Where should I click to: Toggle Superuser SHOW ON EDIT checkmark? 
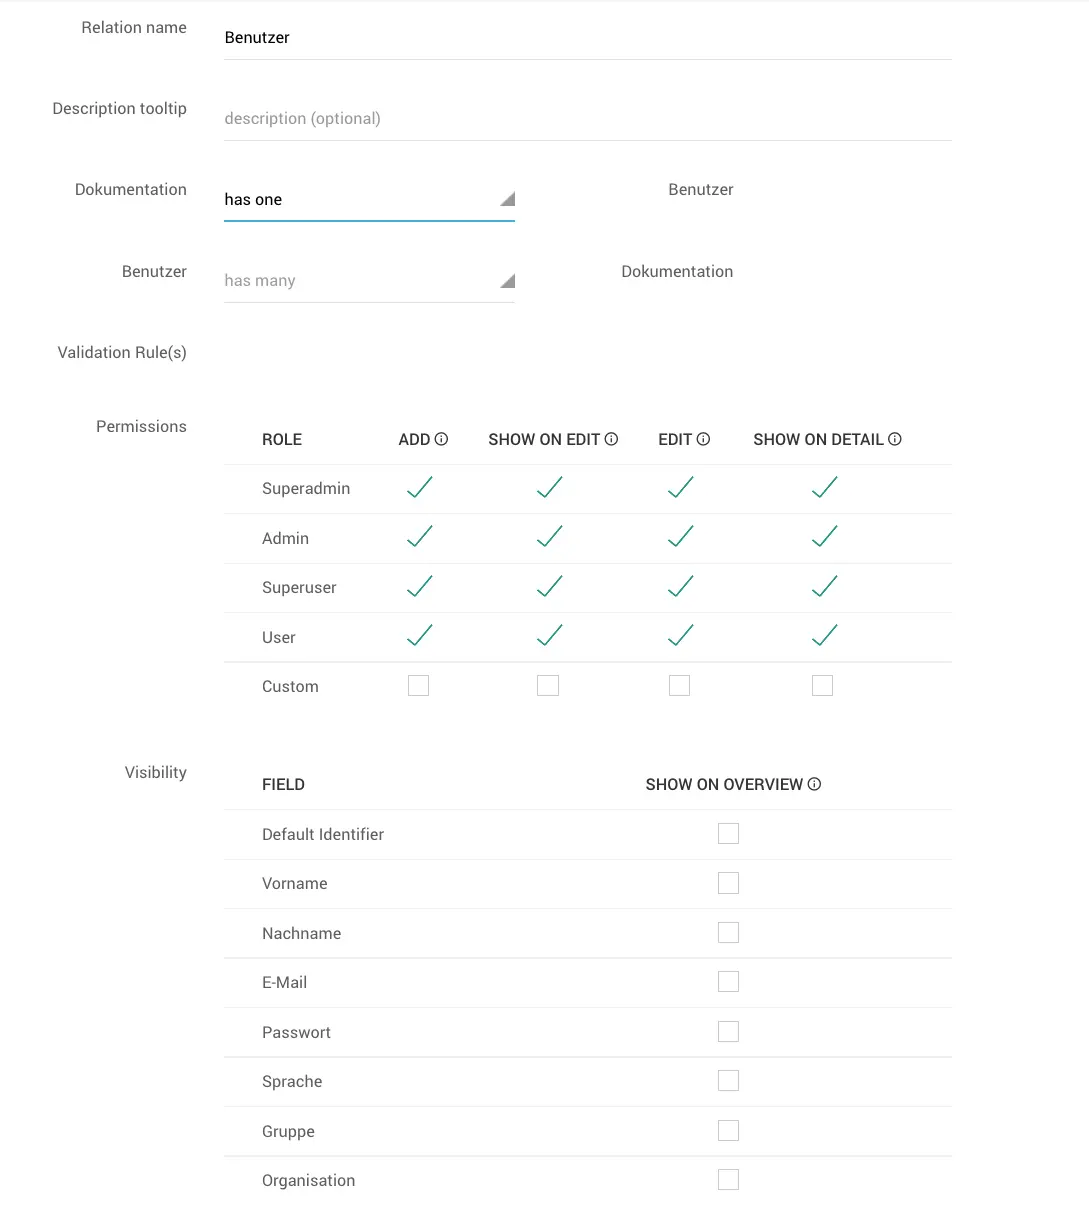pyautogui.click(x=549, y=587)
